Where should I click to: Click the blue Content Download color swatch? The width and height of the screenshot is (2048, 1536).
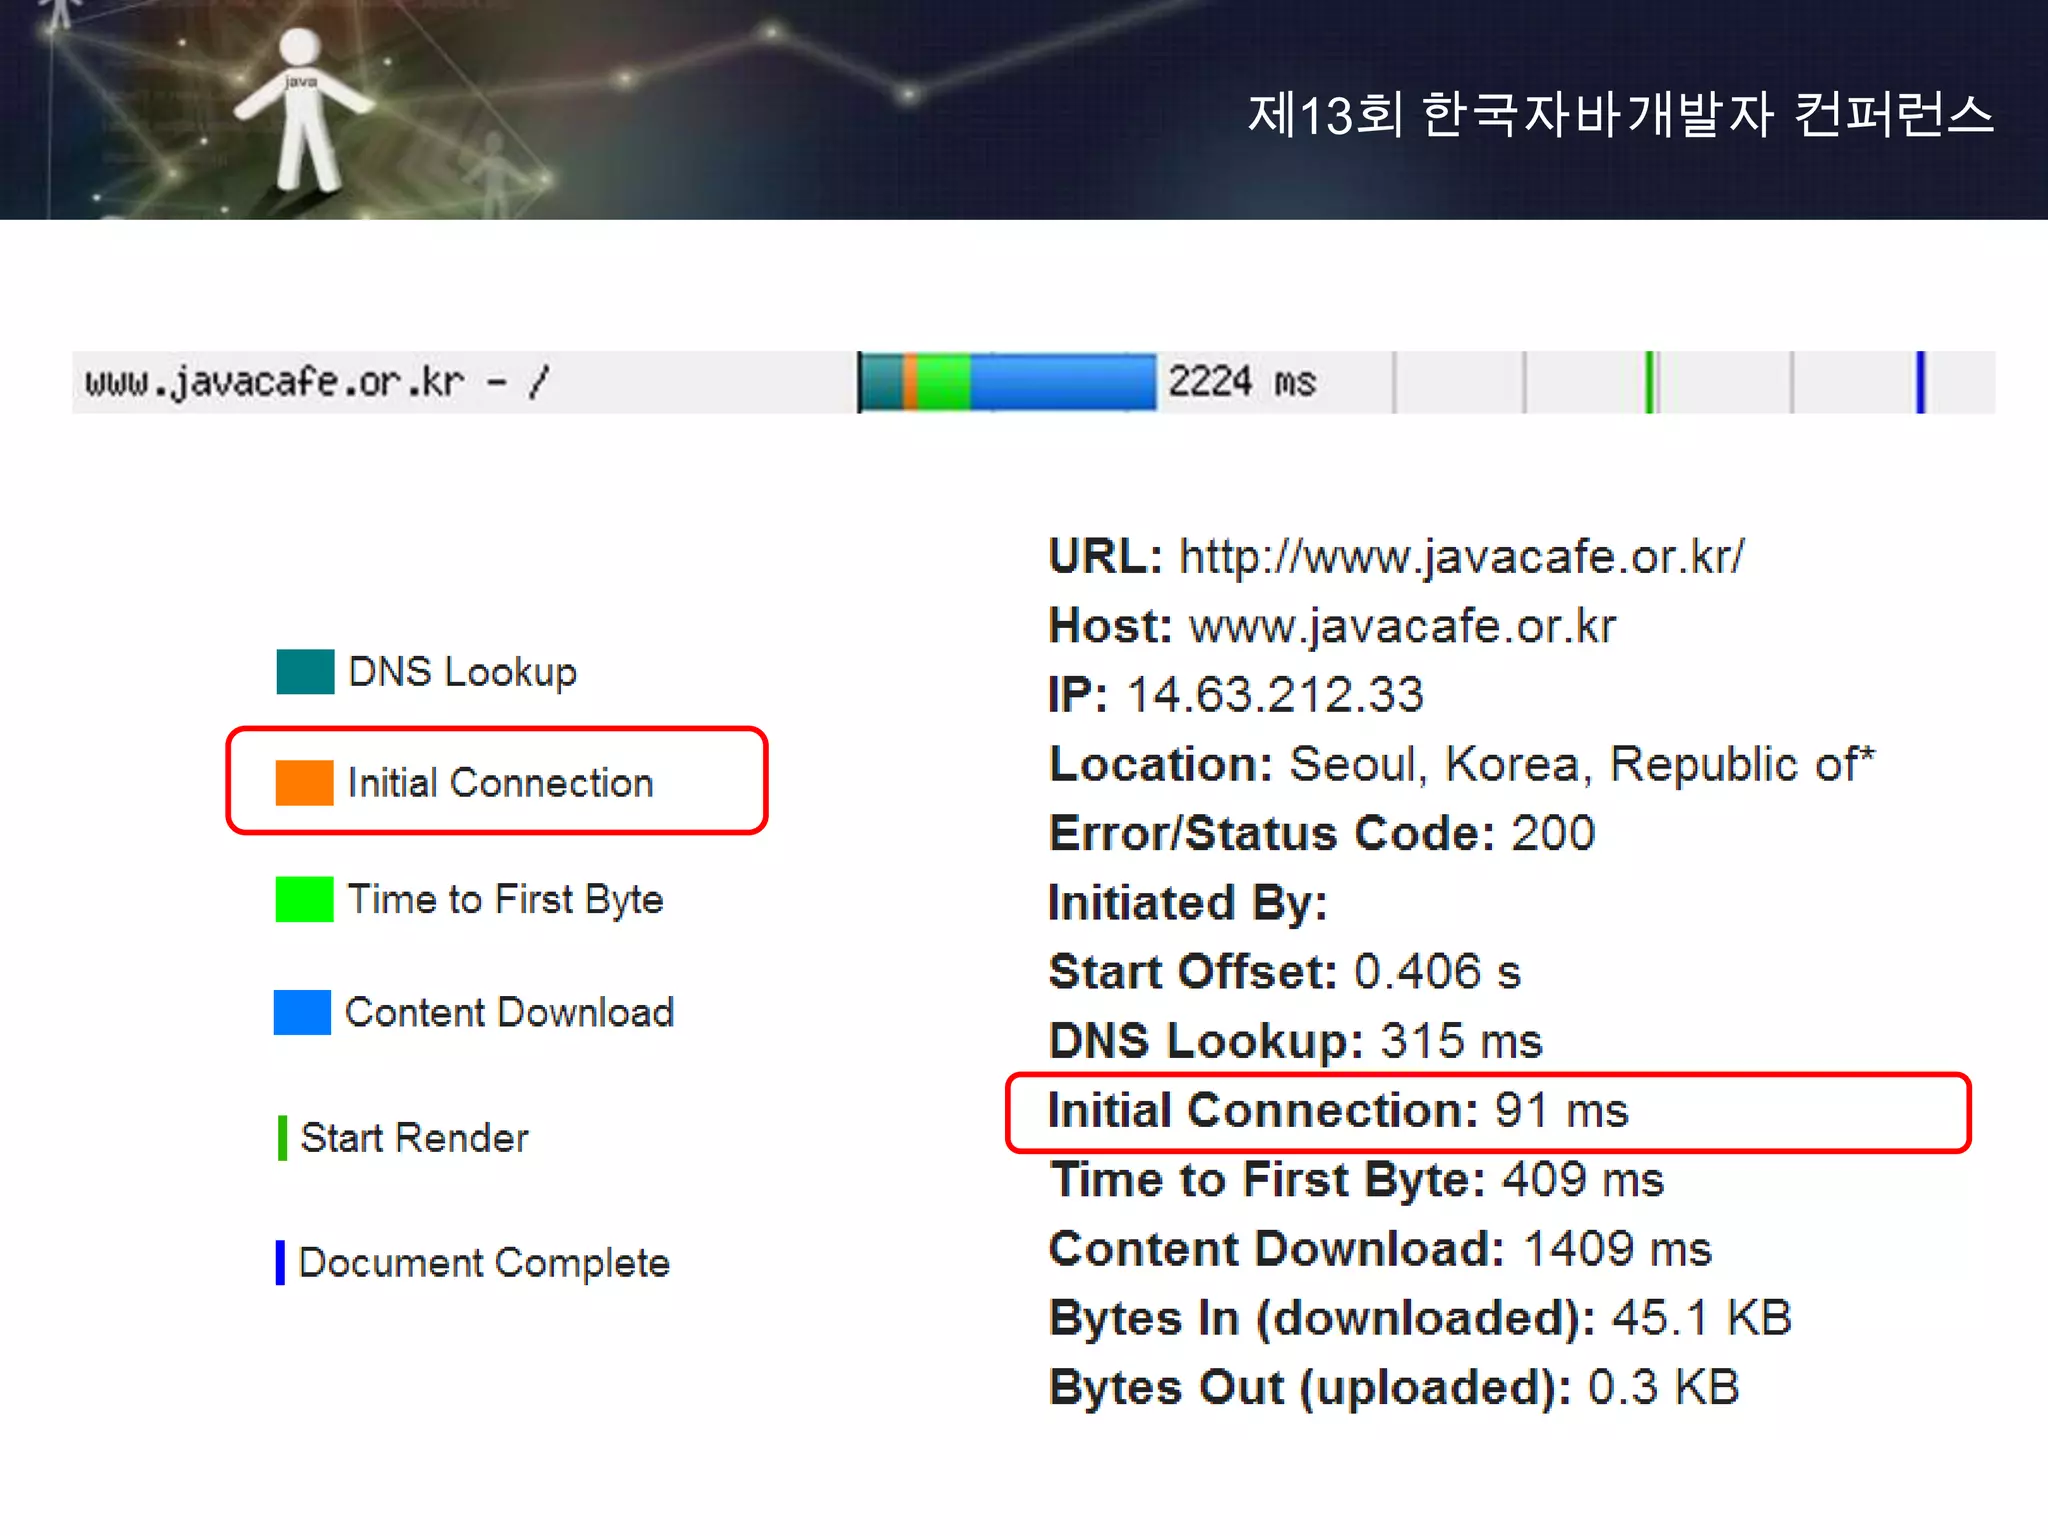pyautogui.click(x=302, y=1012)
